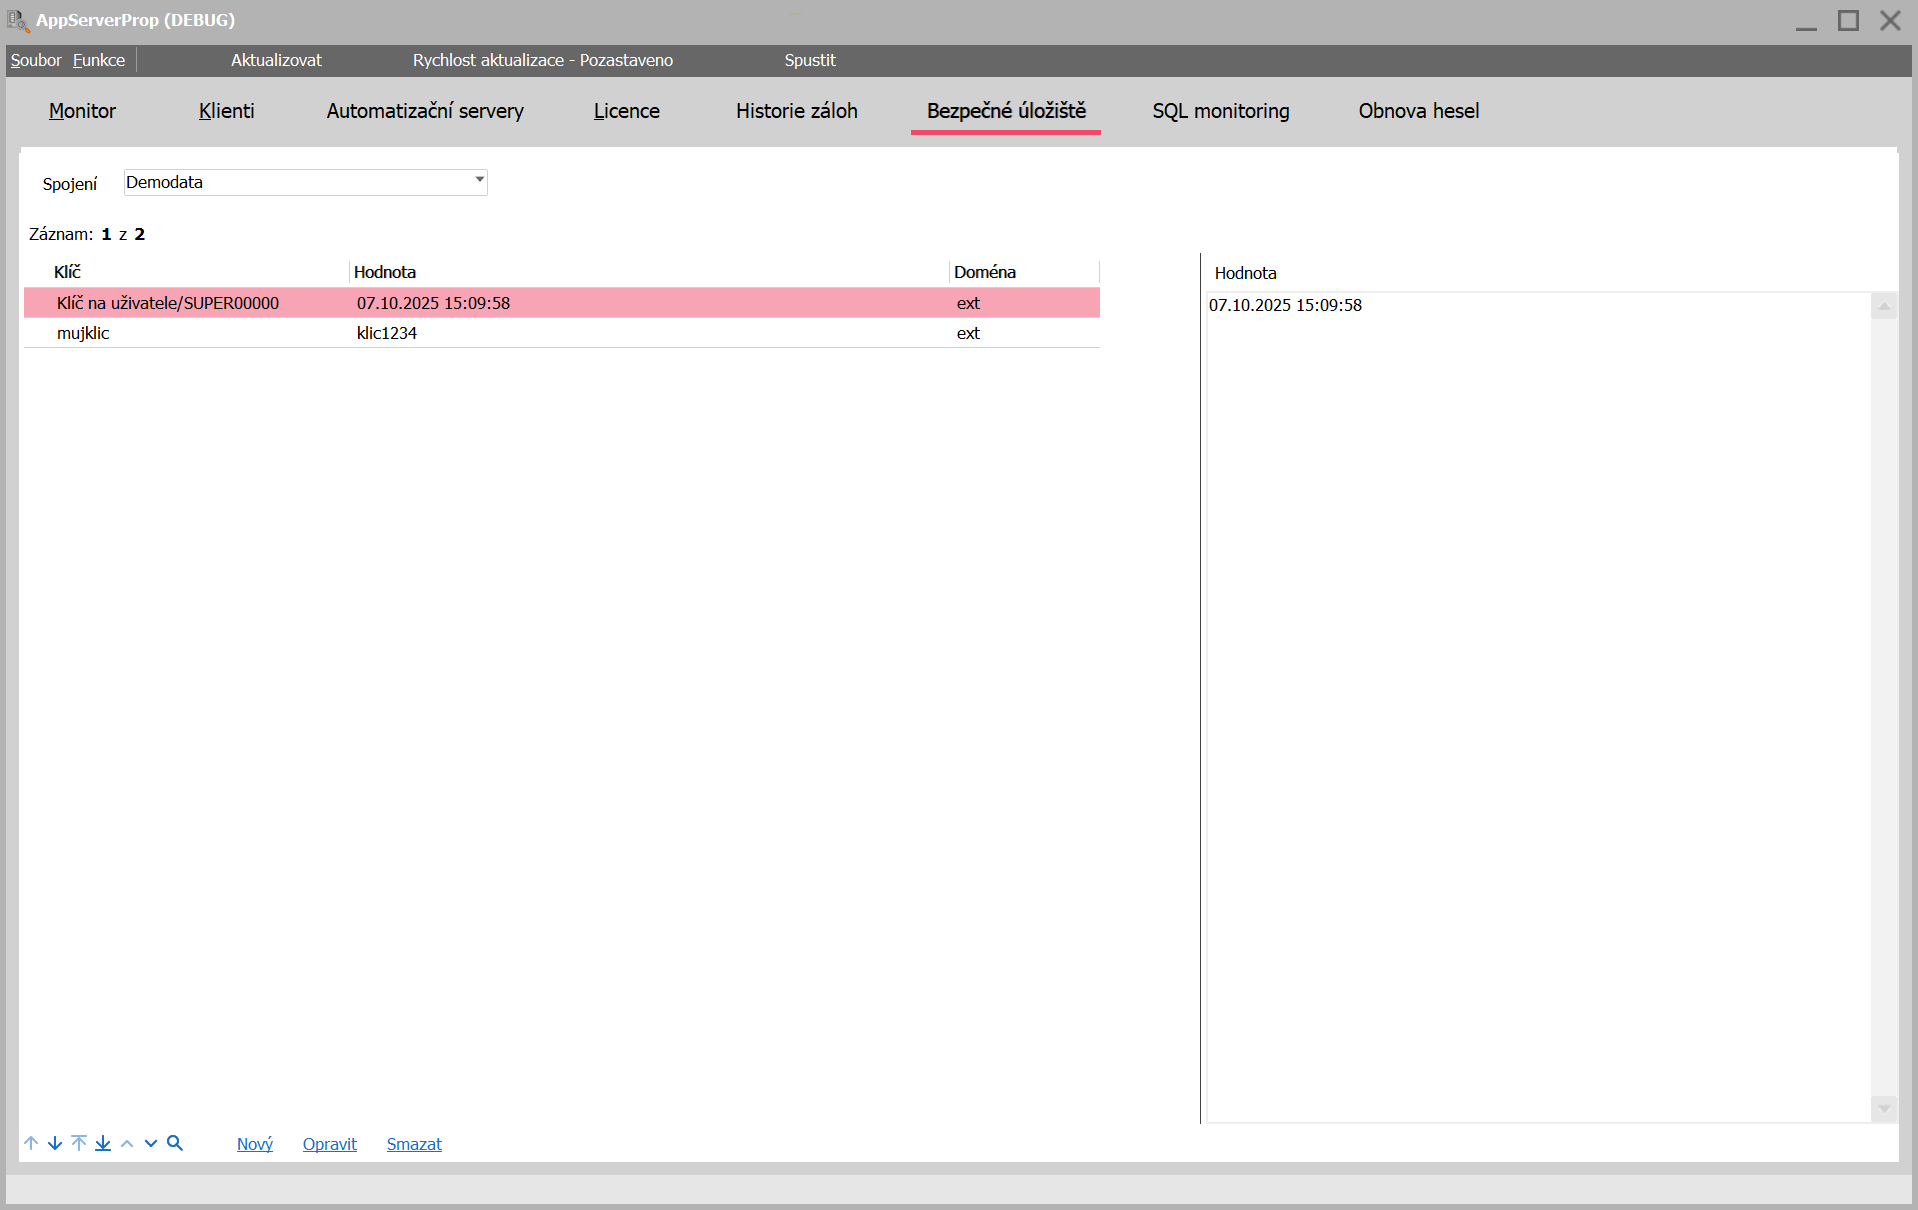
Task: Click Opravit to edit the record
Action: click(329, 1144)
